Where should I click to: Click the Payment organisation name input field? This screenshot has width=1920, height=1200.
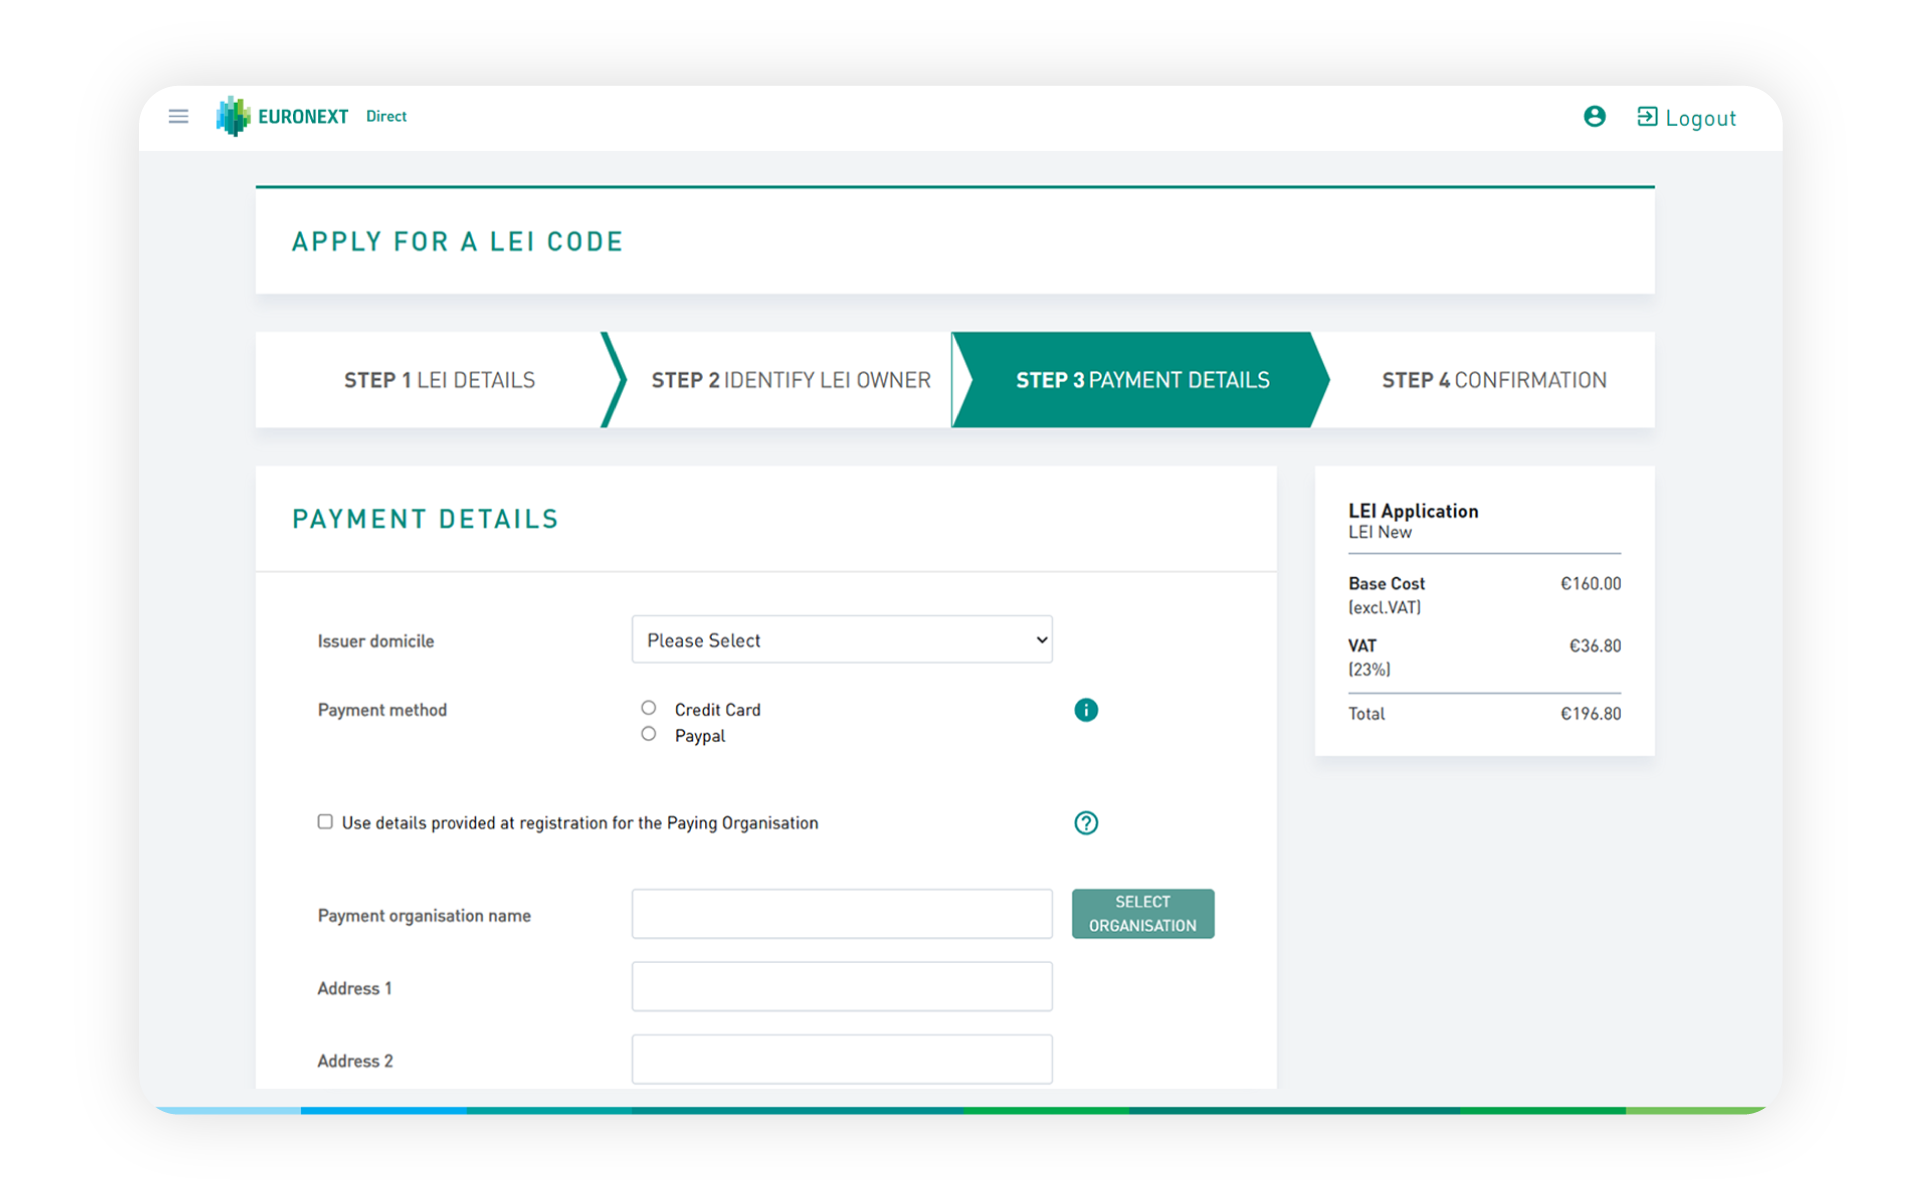click(842, 914)
